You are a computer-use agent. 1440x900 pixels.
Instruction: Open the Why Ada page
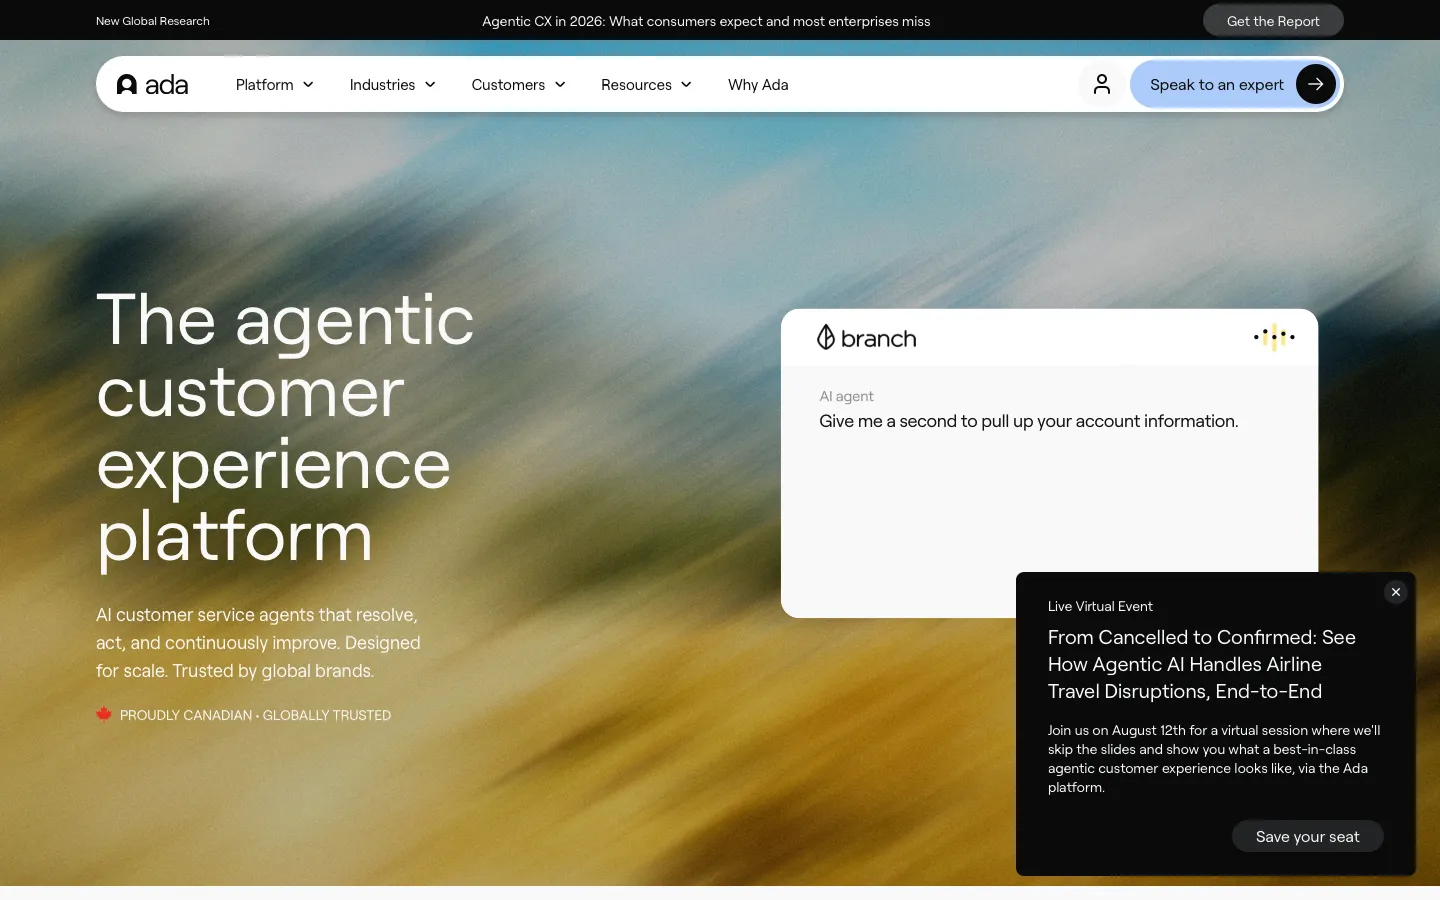tap(758, 85)
